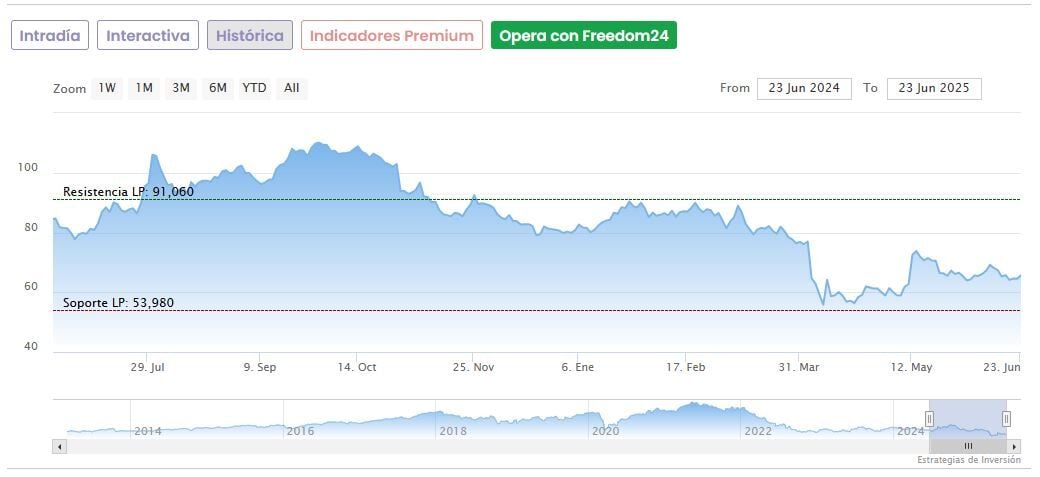Select the Histórica tab

click(x=250, y=36)
